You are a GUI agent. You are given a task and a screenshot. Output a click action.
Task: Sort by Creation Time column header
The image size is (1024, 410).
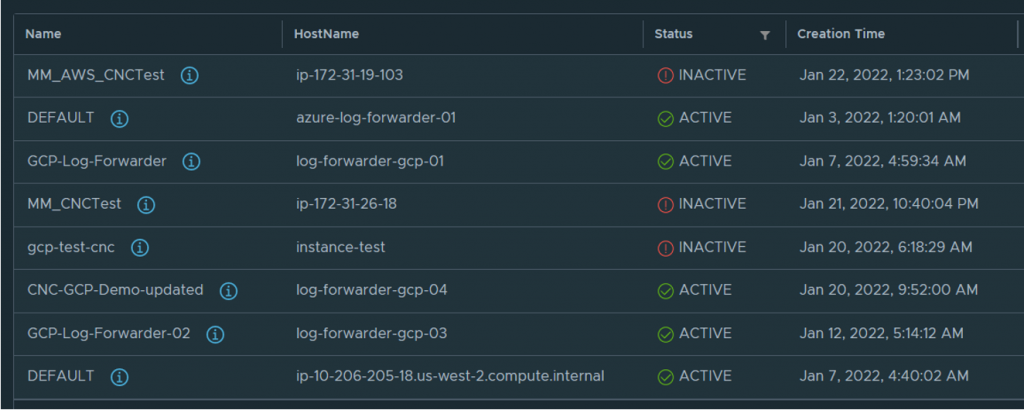840,34
